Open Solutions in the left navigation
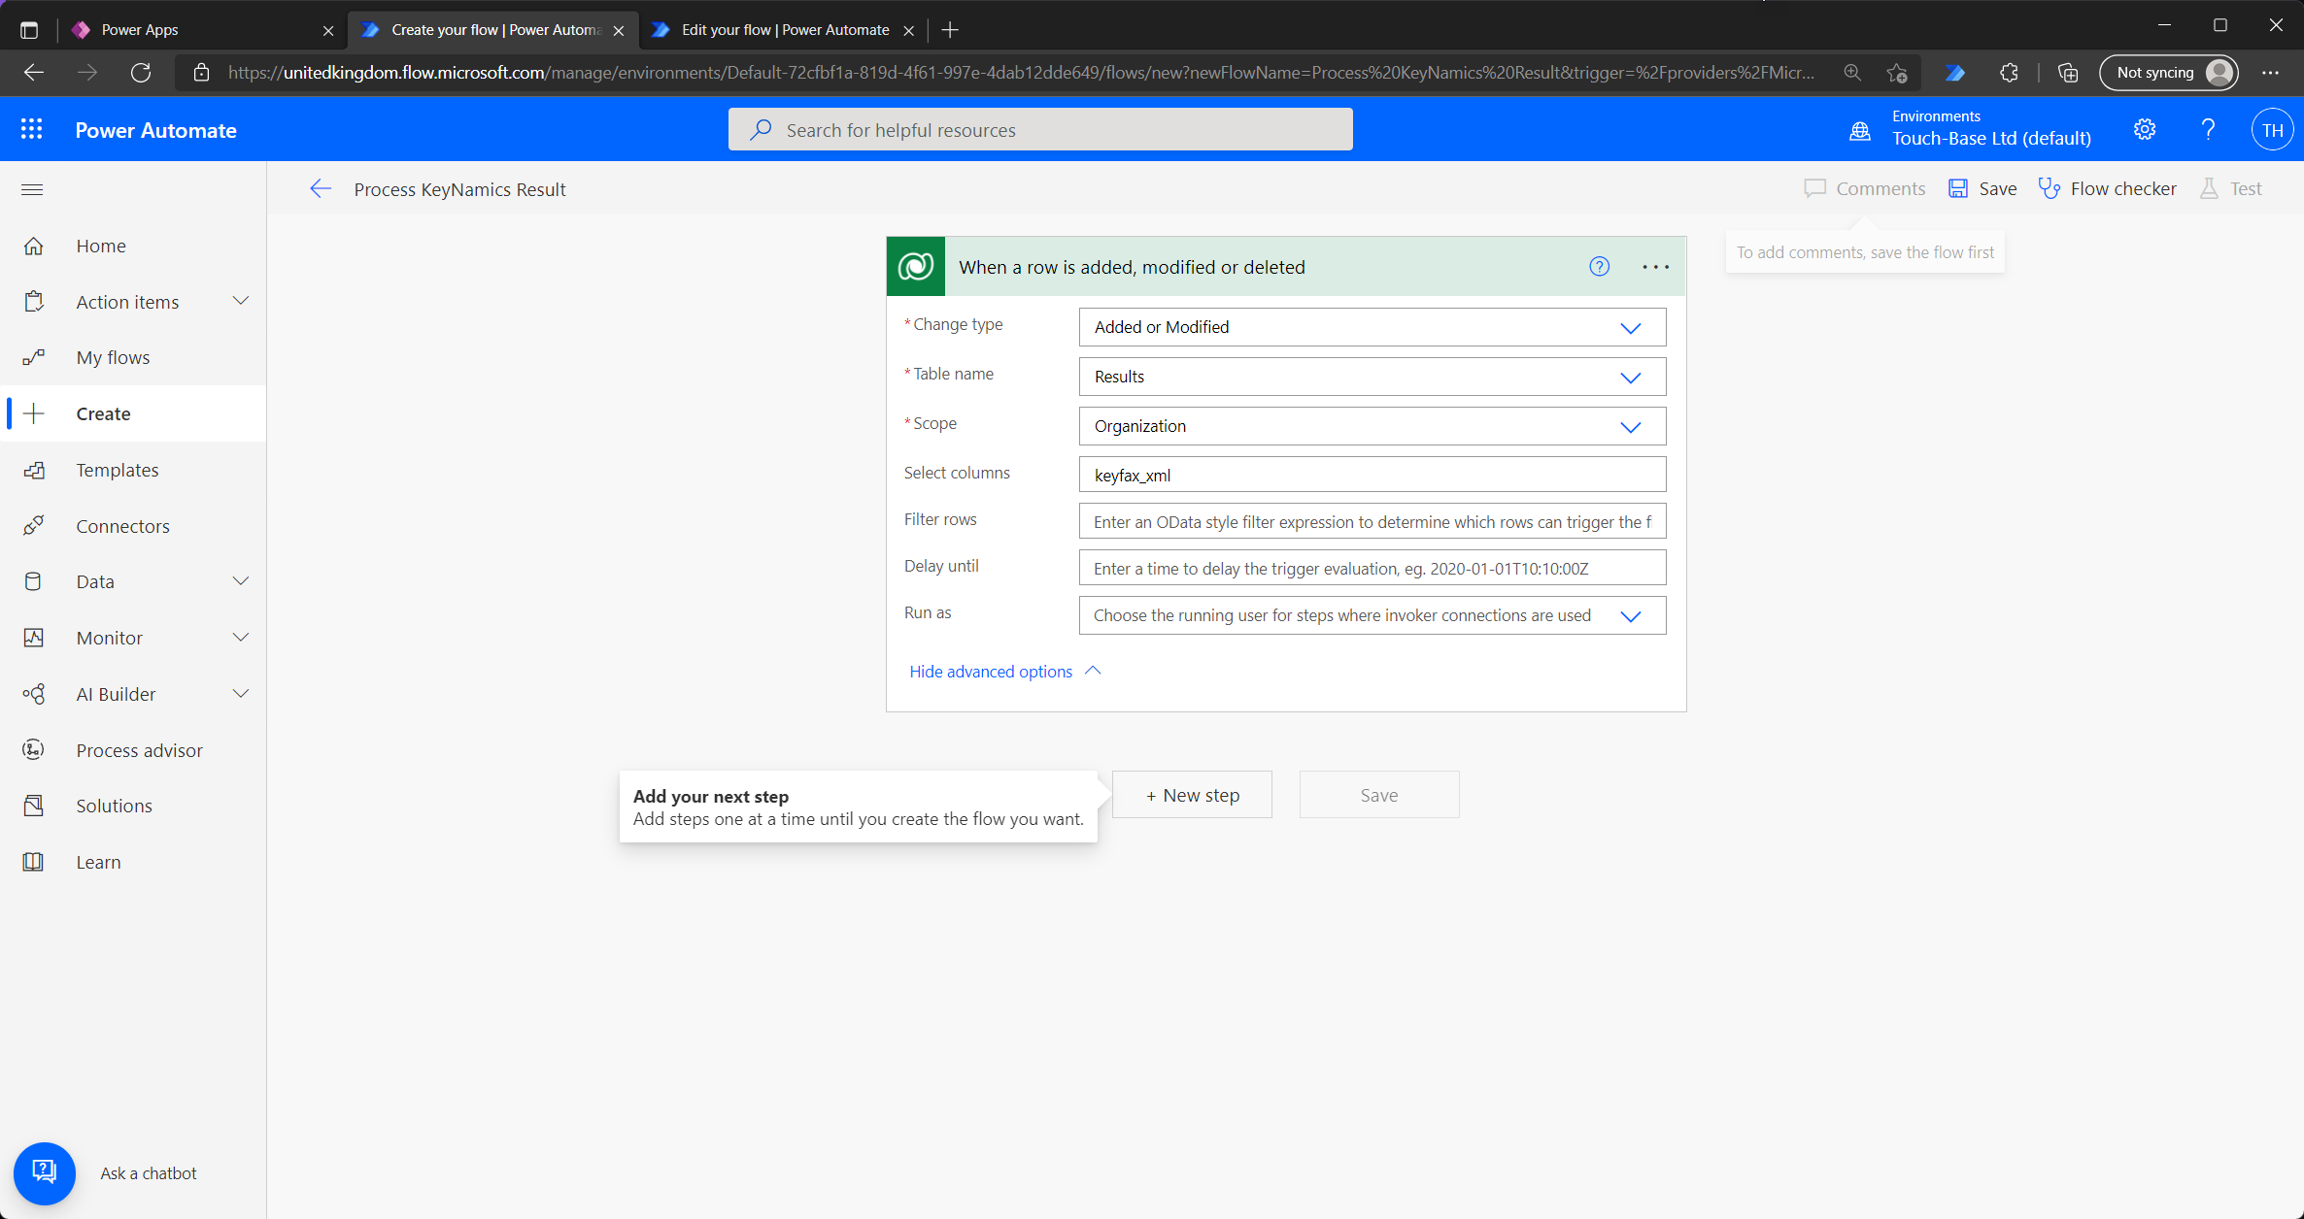 [x=114, y=805]
